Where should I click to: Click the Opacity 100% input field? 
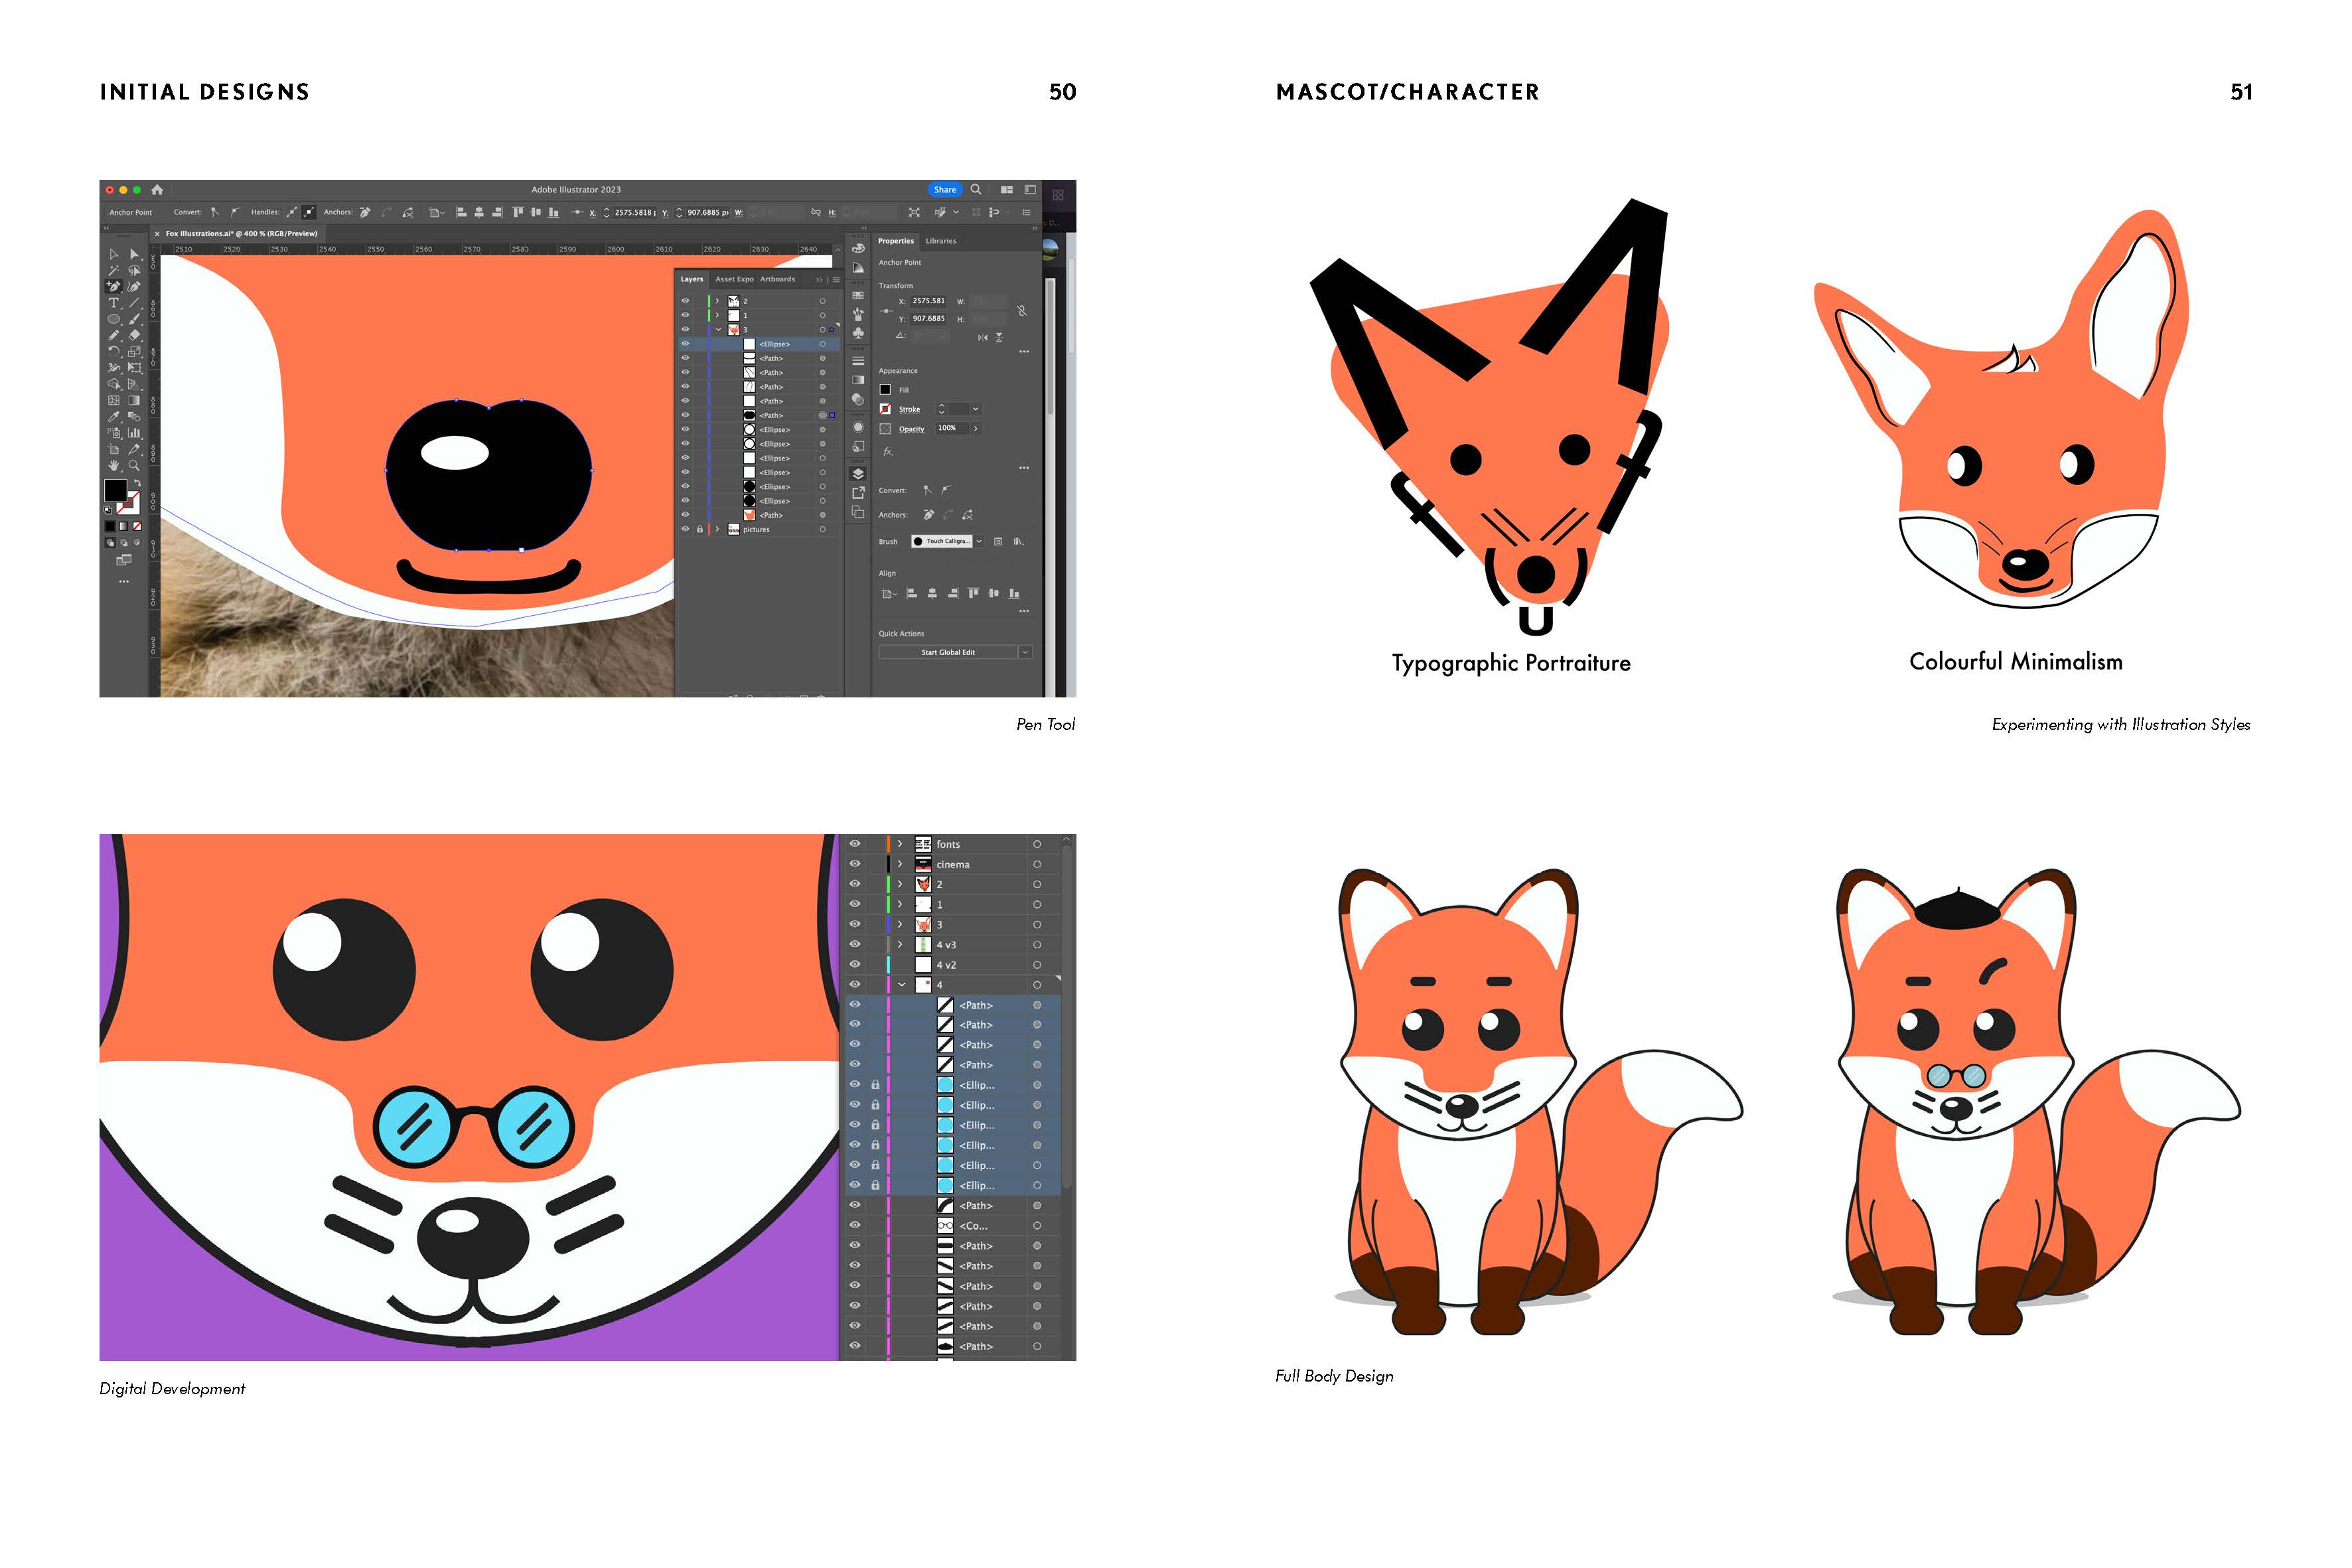pos(950,428)
